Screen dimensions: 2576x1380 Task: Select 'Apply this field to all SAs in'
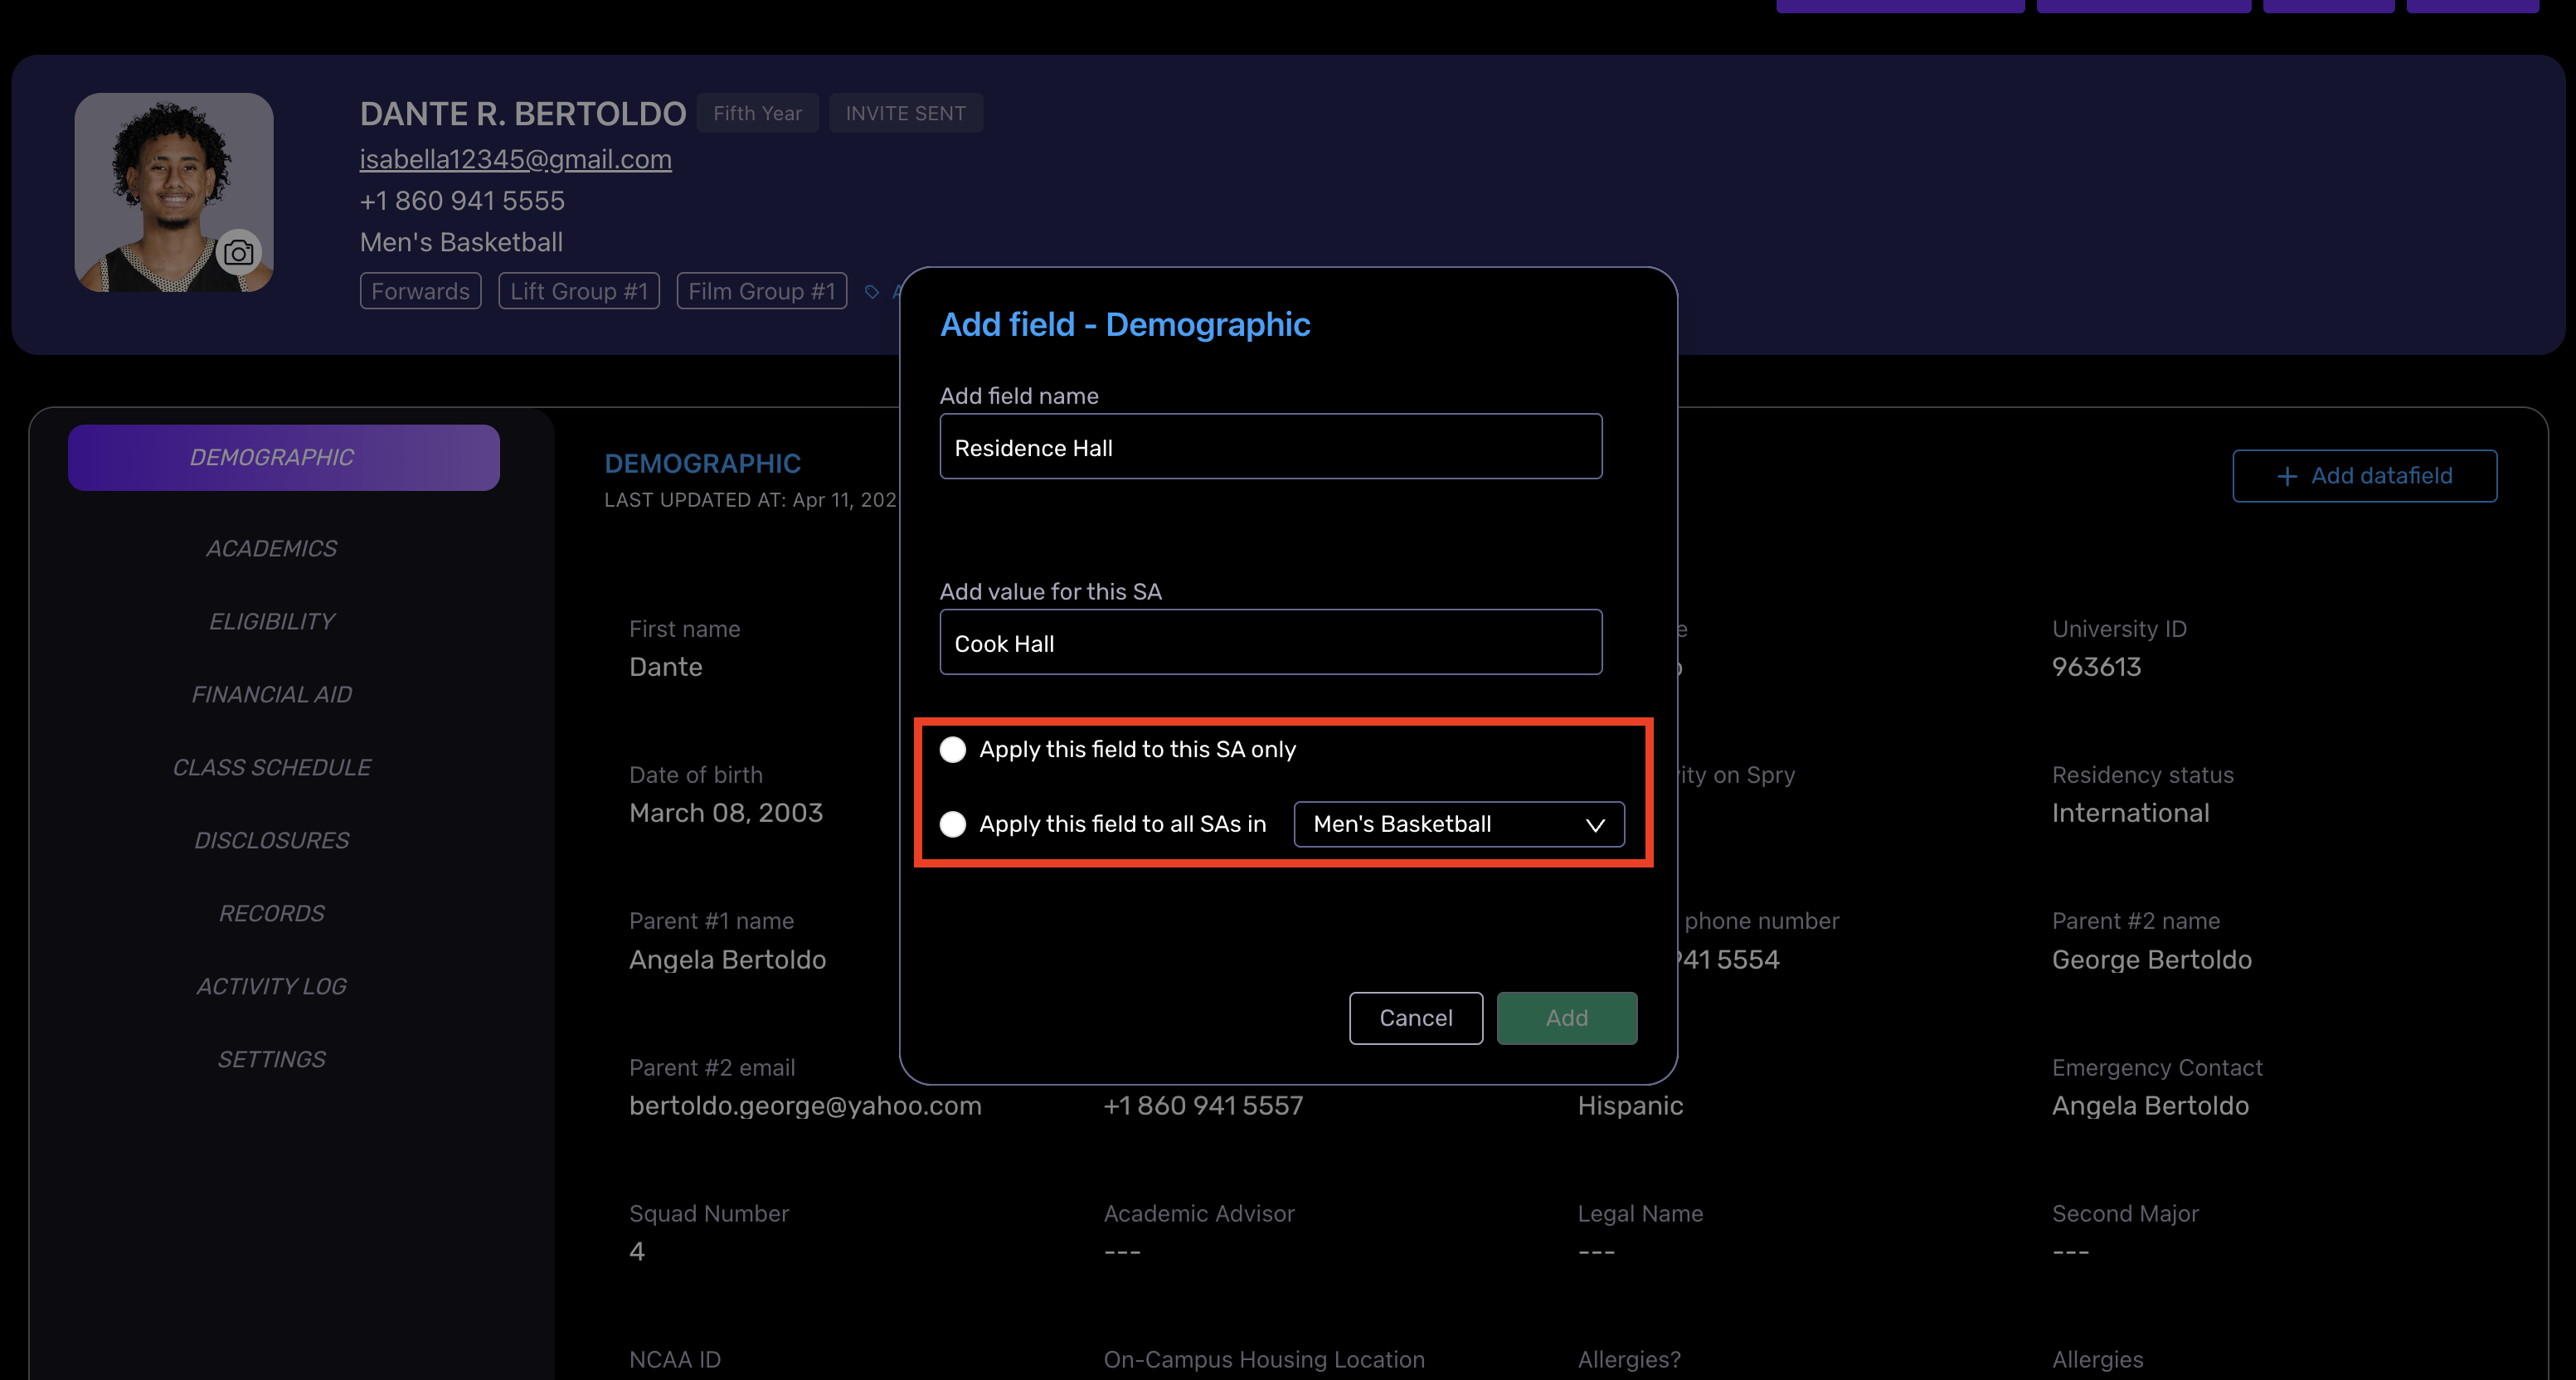[x=953, y=824]
